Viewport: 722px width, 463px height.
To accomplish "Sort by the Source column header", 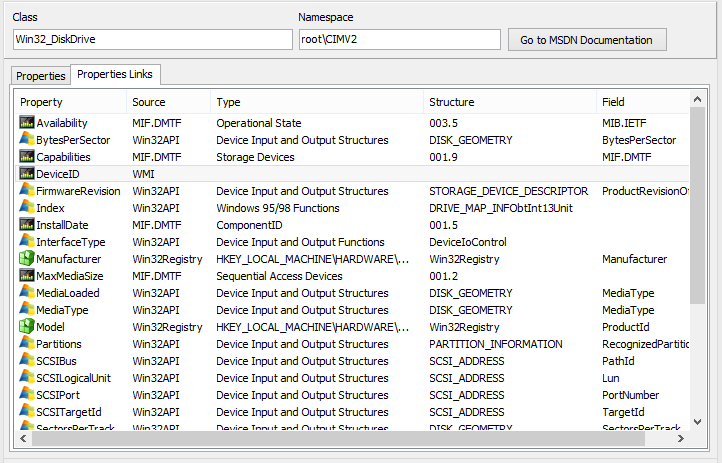I will pos(168,102).
